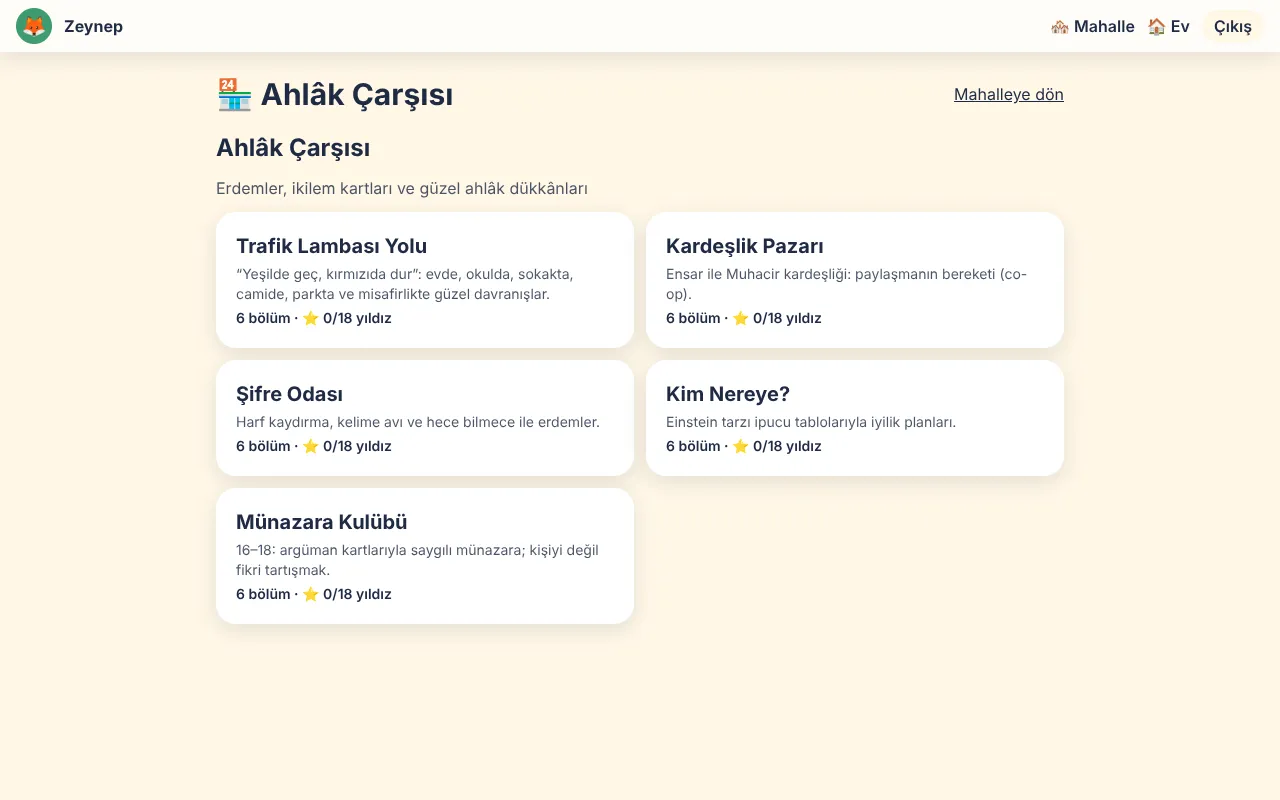Go to the Ev navigation link
This screenshot has width=1280, height=800.
1168,26
